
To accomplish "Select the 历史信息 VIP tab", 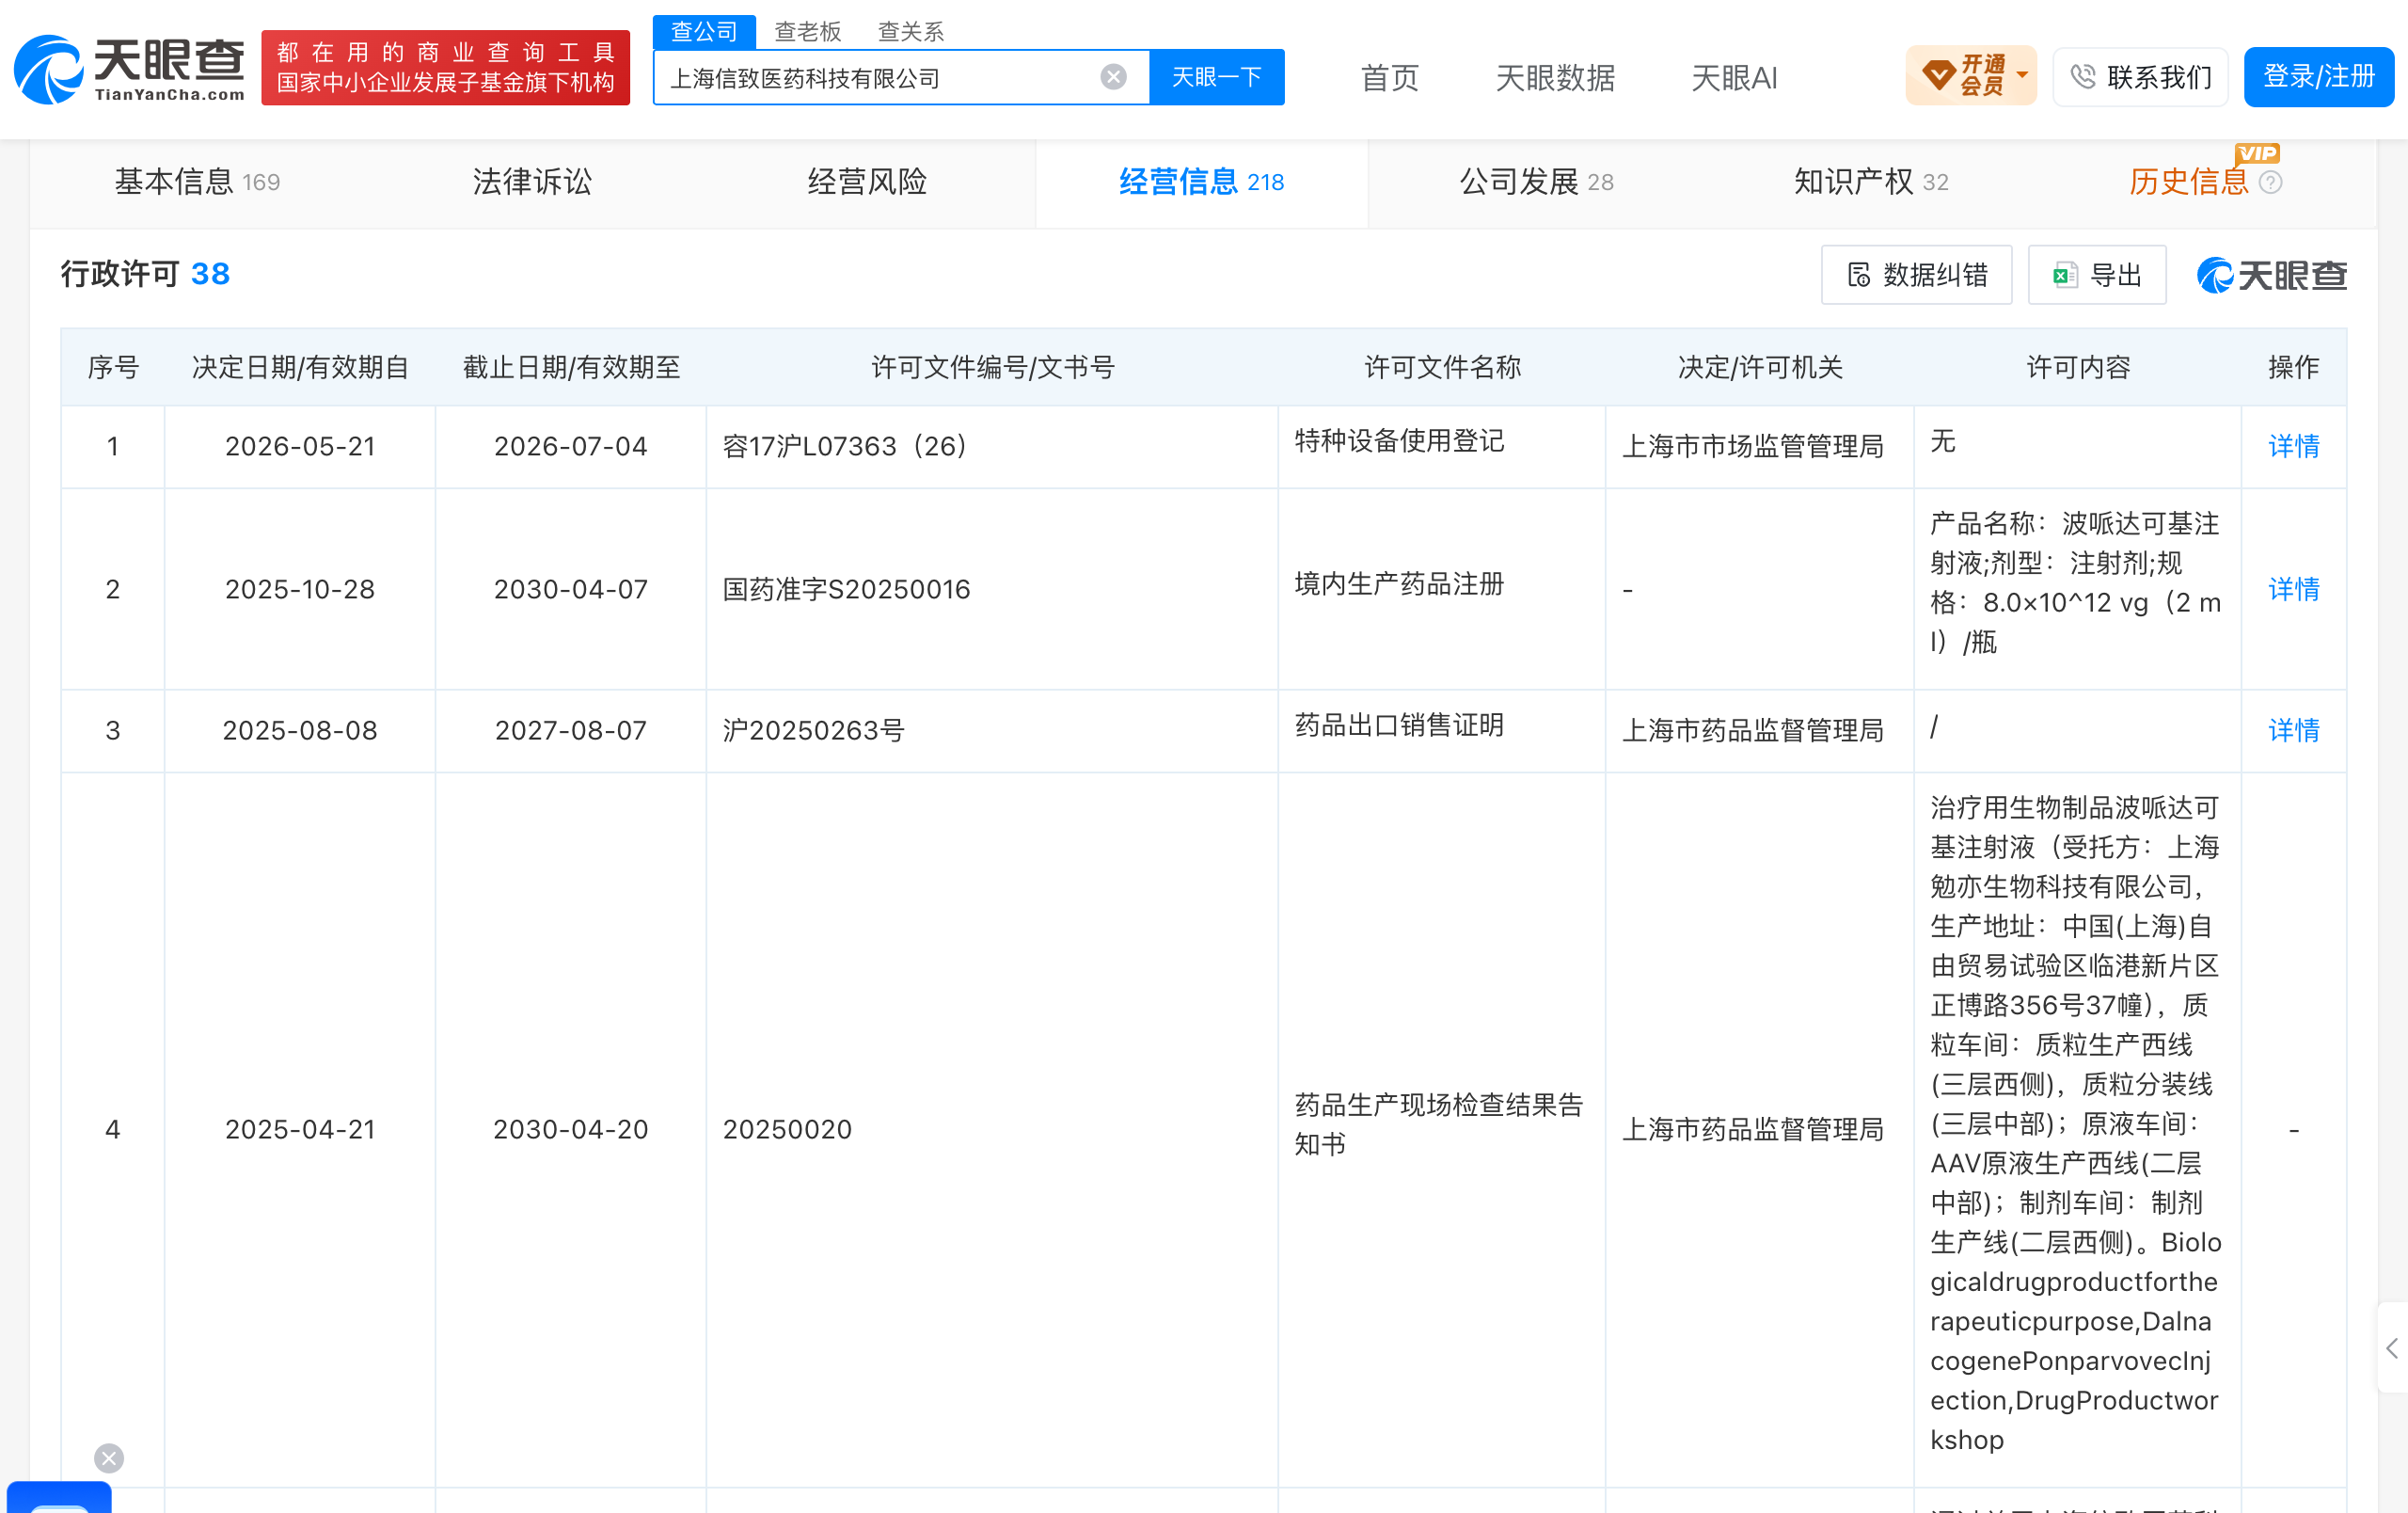I will (x=2188, y=182).
